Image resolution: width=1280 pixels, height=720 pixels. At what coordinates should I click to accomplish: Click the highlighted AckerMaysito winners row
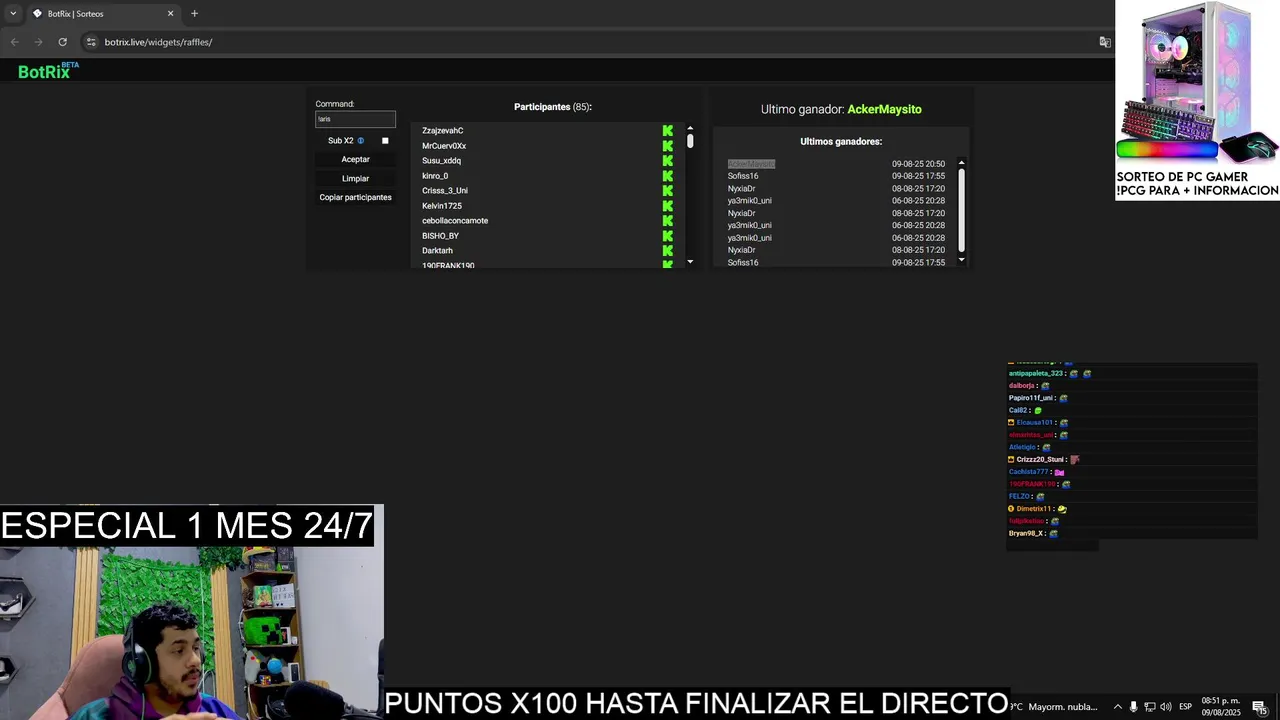pyautogui.click(x=751, y=164)
